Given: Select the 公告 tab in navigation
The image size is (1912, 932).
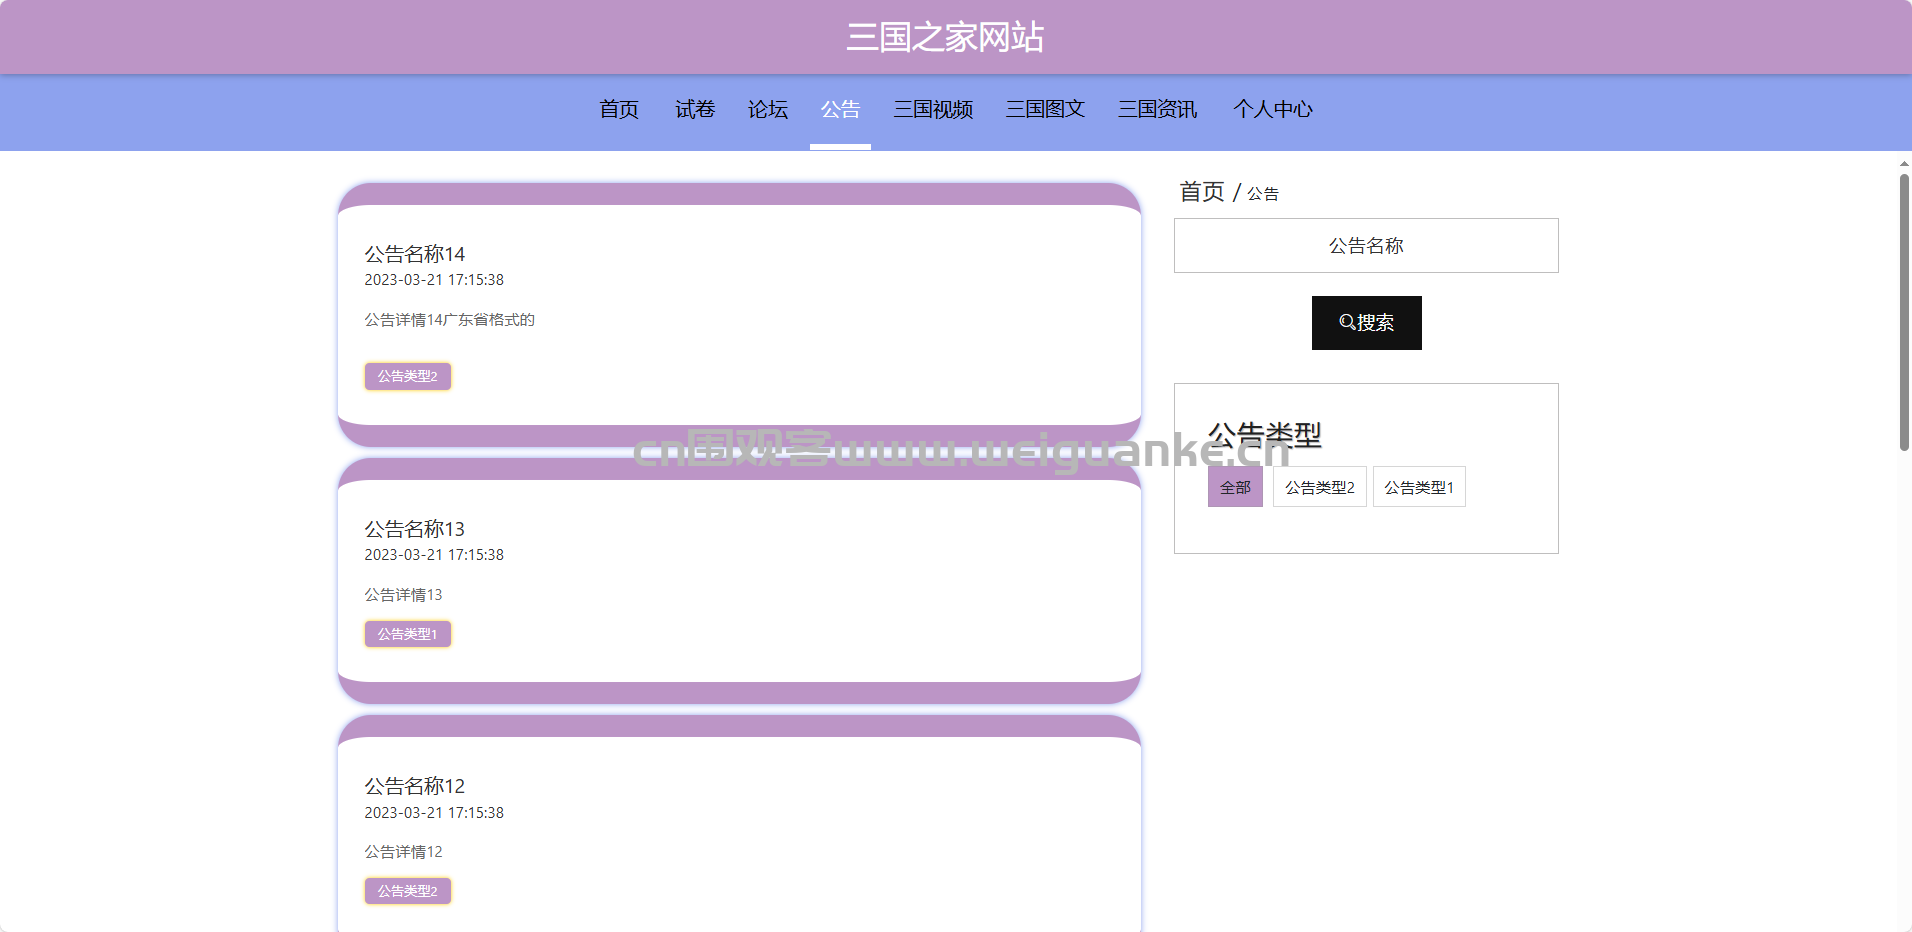Looking at the screenshot, I should 840,110.
